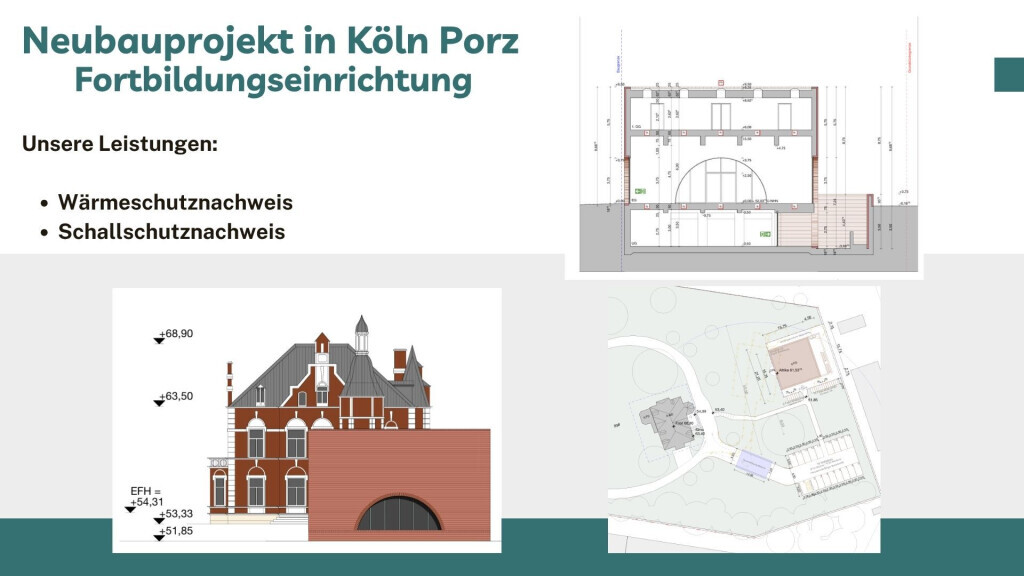
Task: Select the green emergency exit icon in the section drawing
Action: (x=640, y=191)
